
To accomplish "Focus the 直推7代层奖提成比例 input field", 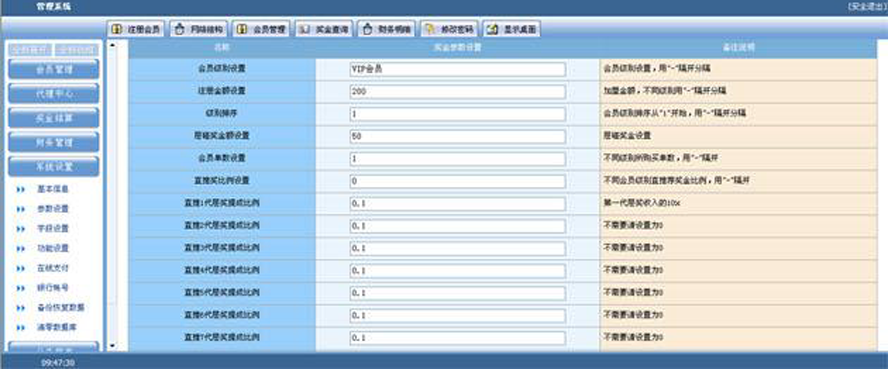I will click(458, 338).
